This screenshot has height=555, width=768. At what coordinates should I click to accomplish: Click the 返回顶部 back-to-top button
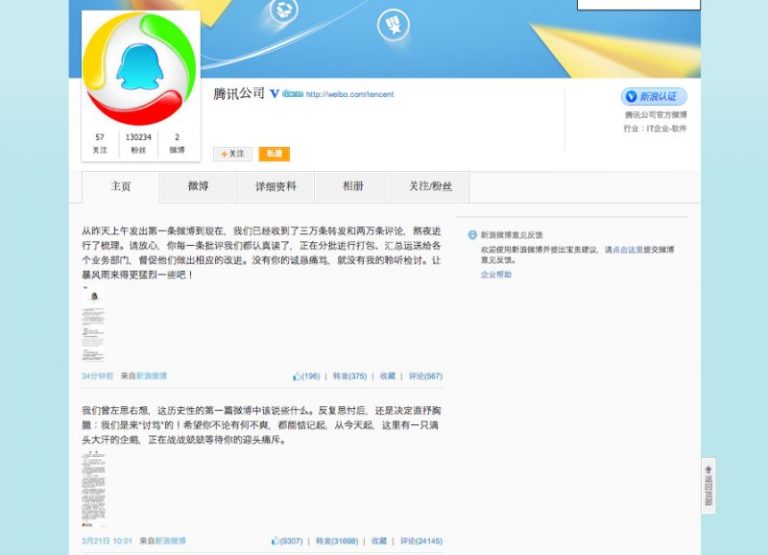tap(708, 486)
